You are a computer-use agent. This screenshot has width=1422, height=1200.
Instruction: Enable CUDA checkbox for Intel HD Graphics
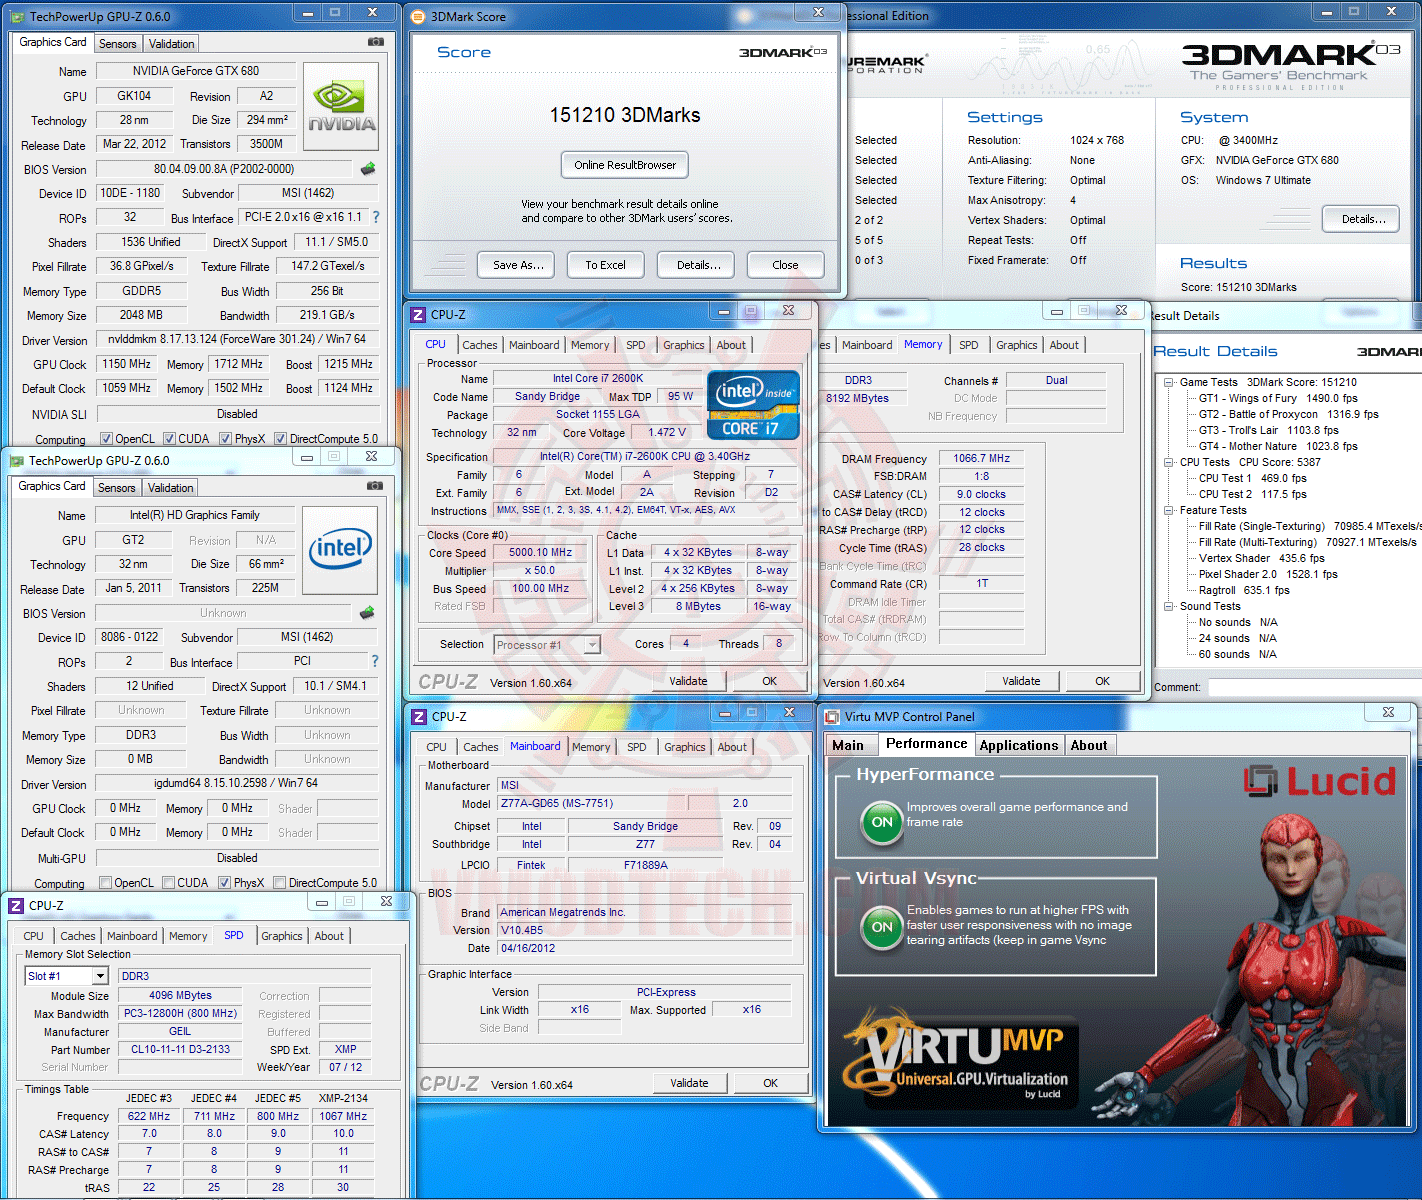pos(169,883)
